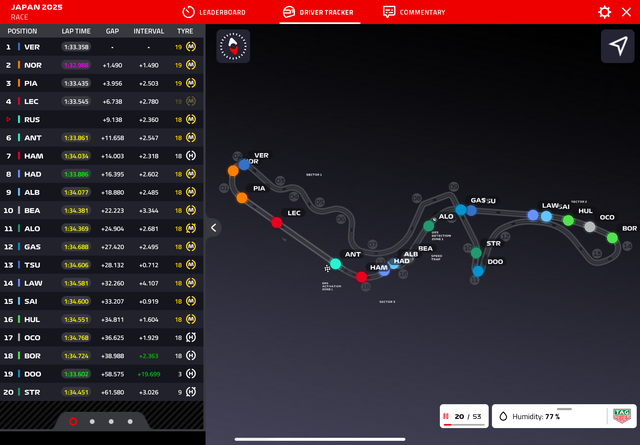Click ANT medium tyre icon

pos(191,138)
